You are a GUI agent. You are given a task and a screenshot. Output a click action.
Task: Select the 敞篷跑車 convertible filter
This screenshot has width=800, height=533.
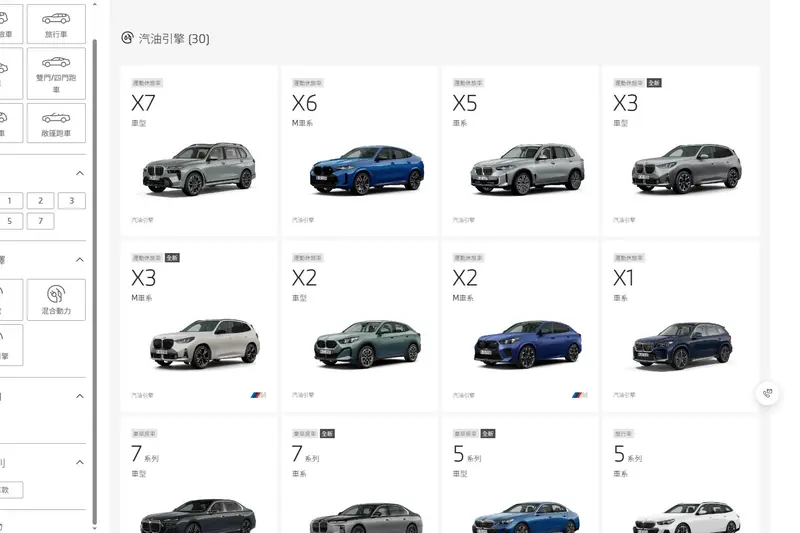56,123
